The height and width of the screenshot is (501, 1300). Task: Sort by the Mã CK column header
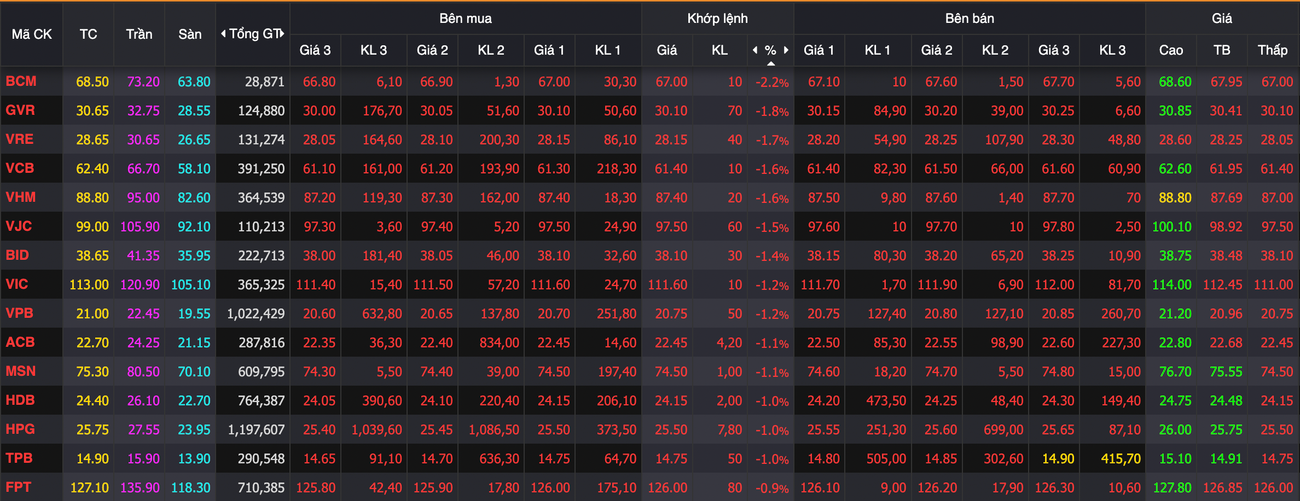[31, 34]
